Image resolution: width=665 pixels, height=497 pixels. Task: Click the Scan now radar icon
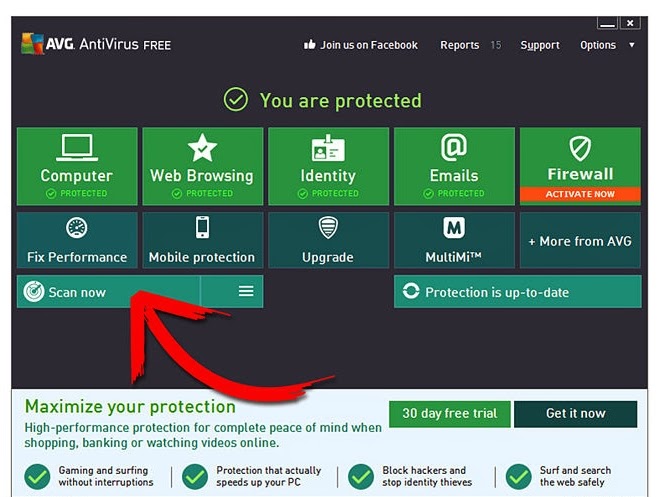34,292
